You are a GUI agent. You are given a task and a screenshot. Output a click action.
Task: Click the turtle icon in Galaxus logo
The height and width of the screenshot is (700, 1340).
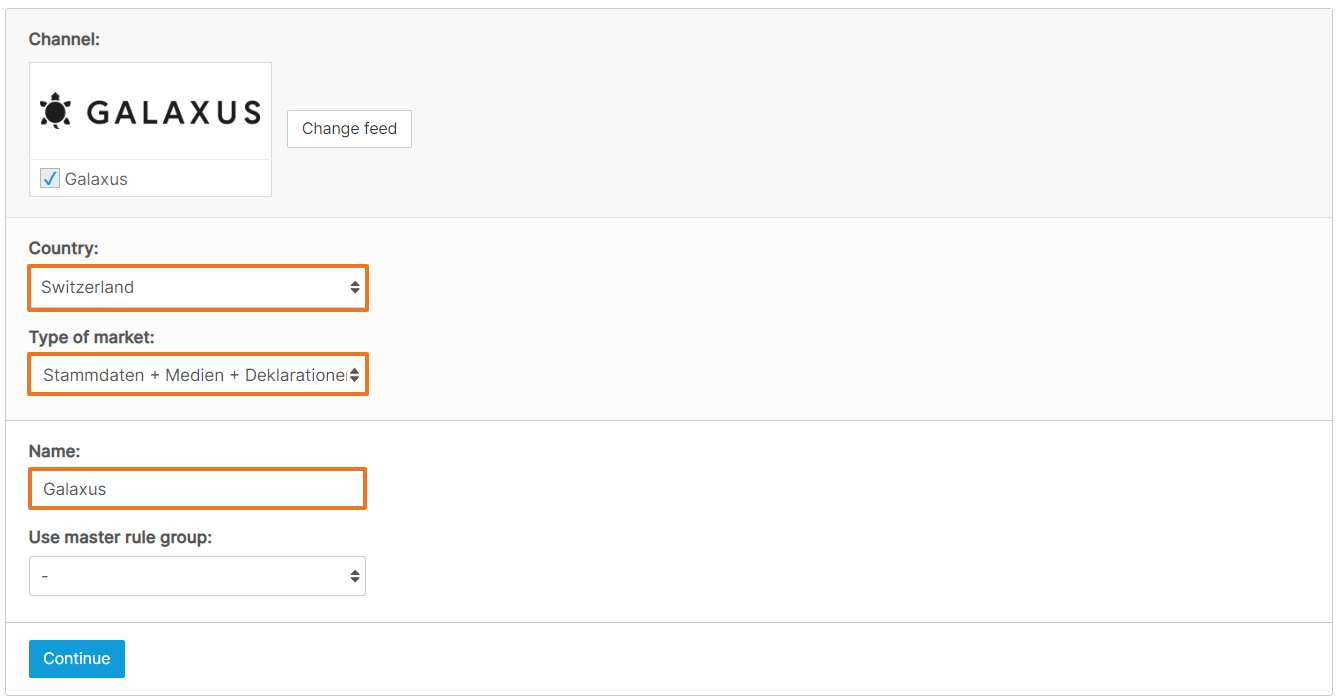(55, 111)
